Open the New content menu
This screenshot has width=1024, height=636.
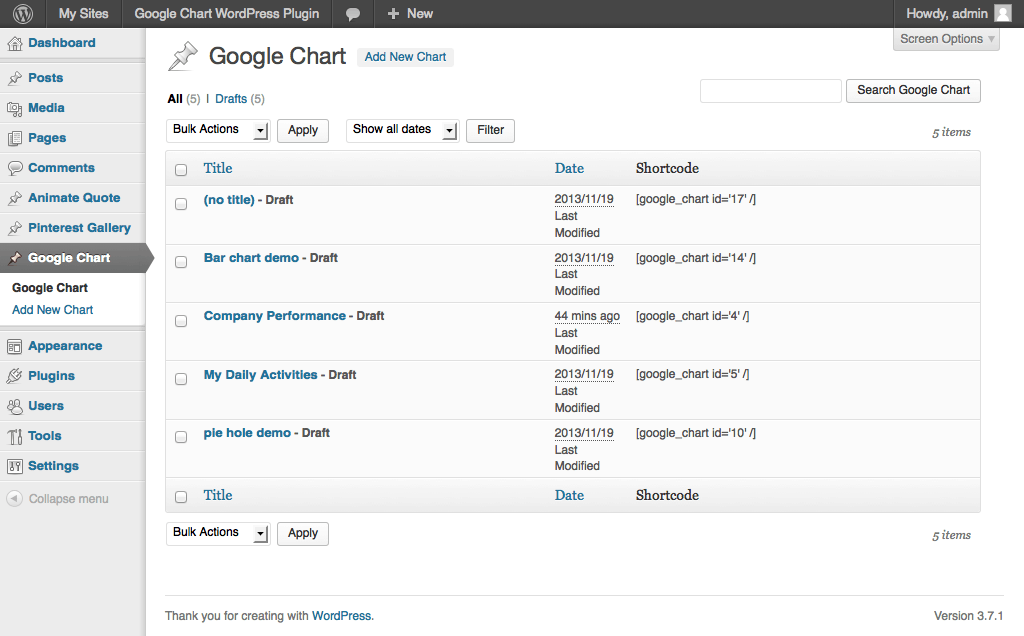[410, 14]
